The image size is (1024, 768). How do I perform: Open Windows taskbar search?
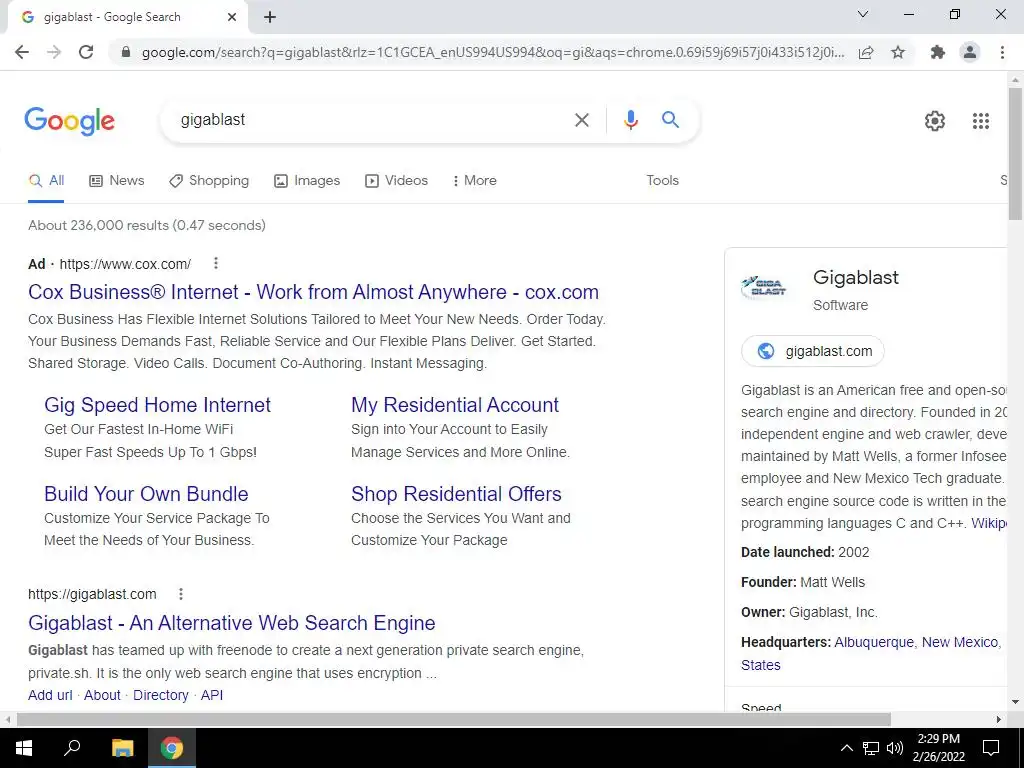[72, 748]
